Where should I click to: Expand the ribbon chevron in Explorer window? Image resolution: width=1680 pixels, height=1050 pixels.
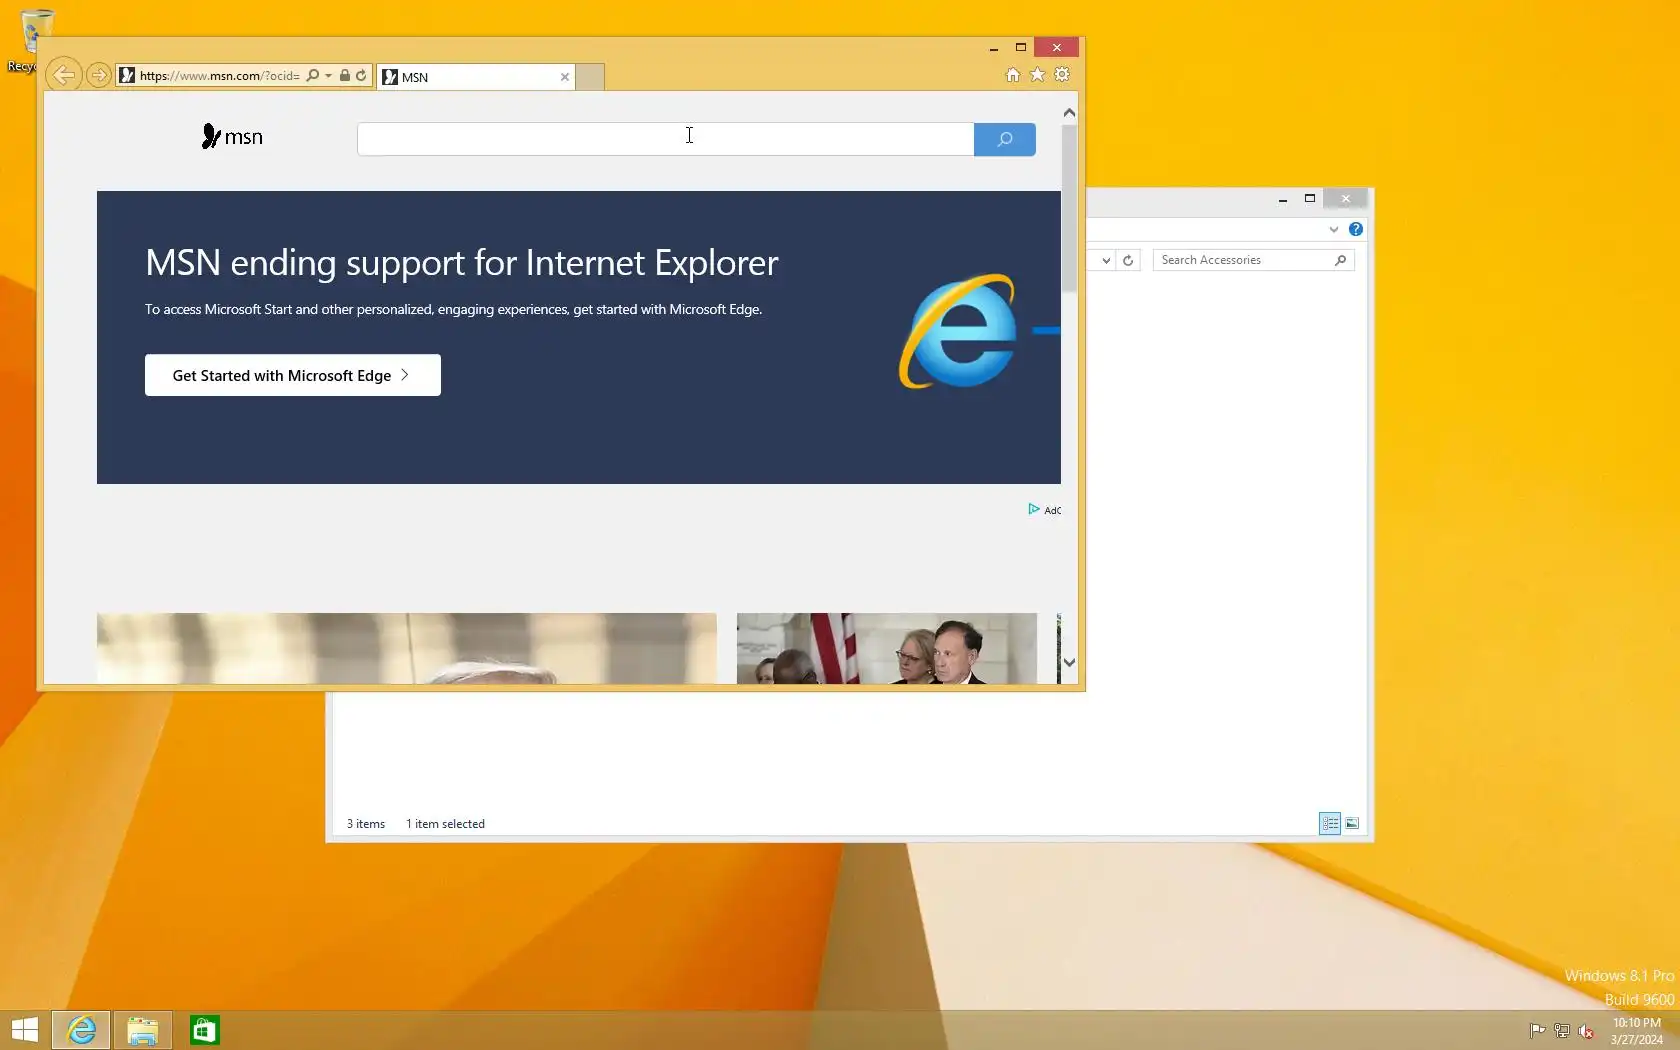1333,229
